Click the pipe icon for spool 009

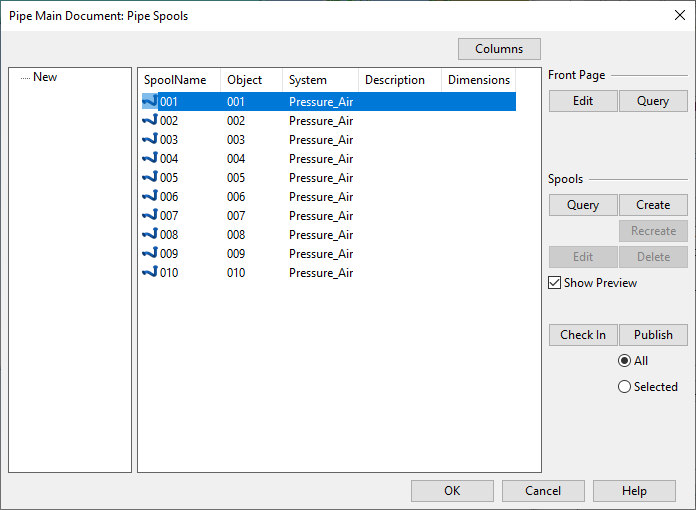tap(150, 253)
